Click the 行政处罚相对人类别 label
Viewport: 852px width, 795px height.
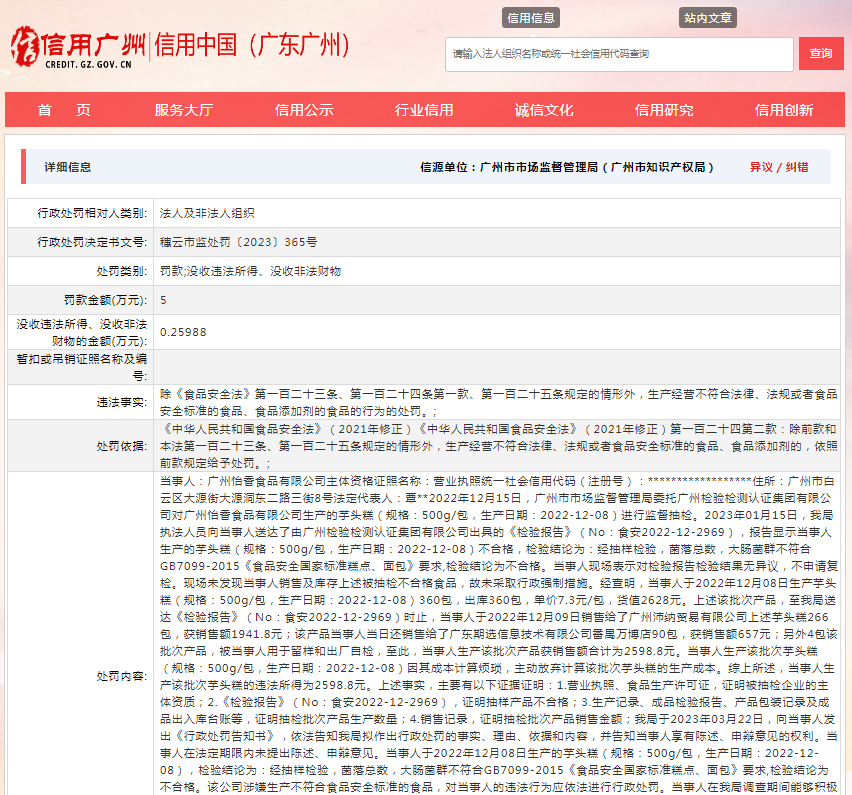click(92, 213)
